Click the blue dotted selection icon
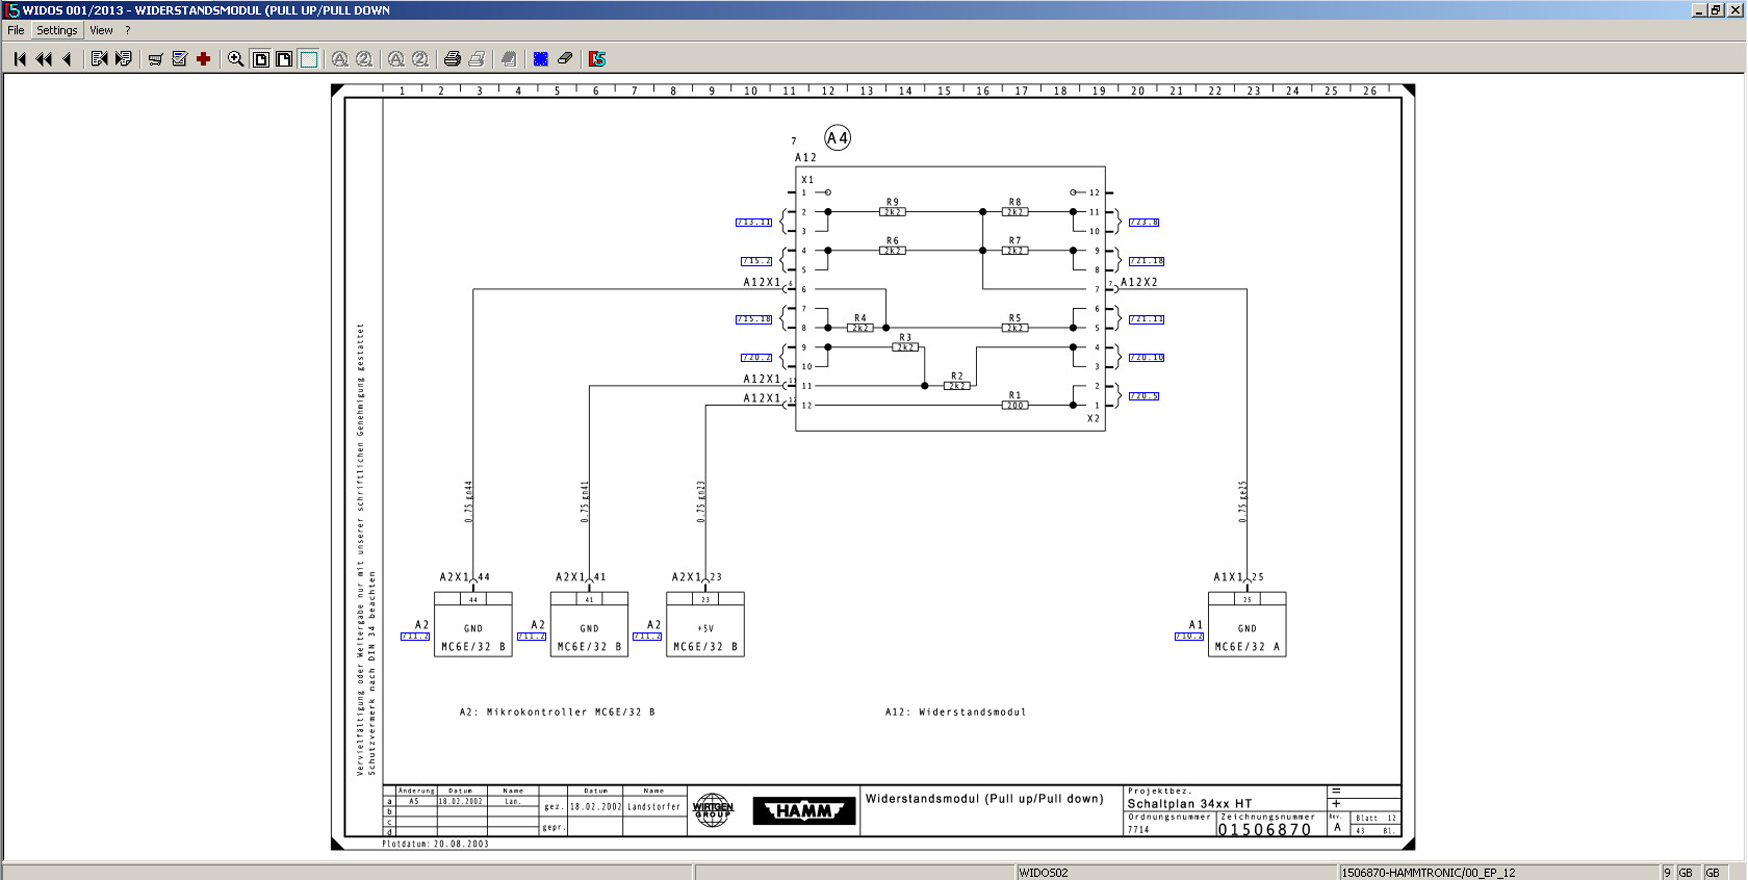Viewport: 1748px width, 880px height. (541, 59)
